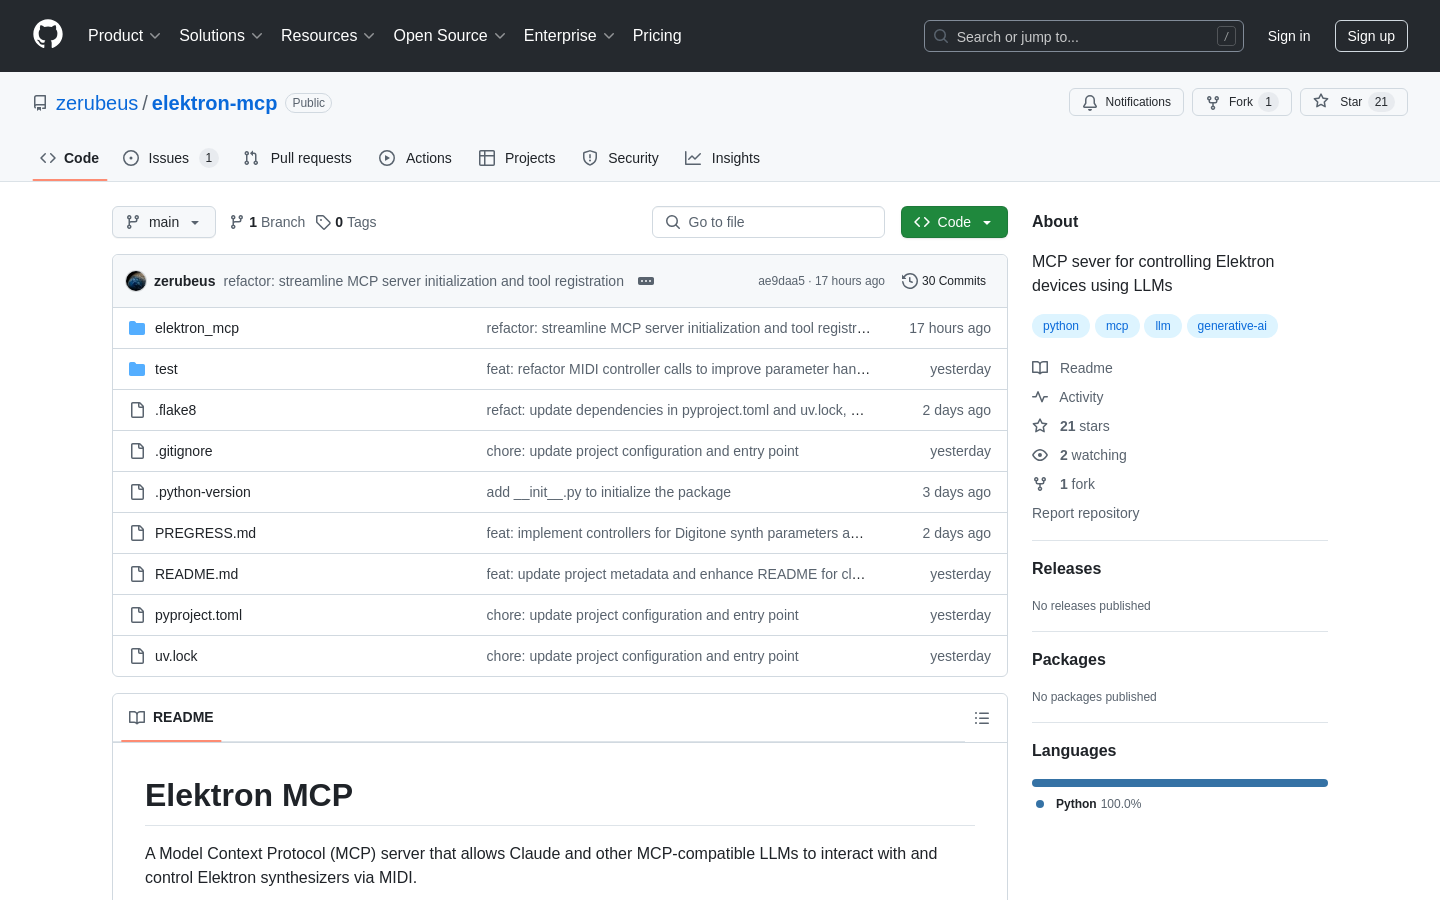Open the Pull requests tab

[298, 158]
